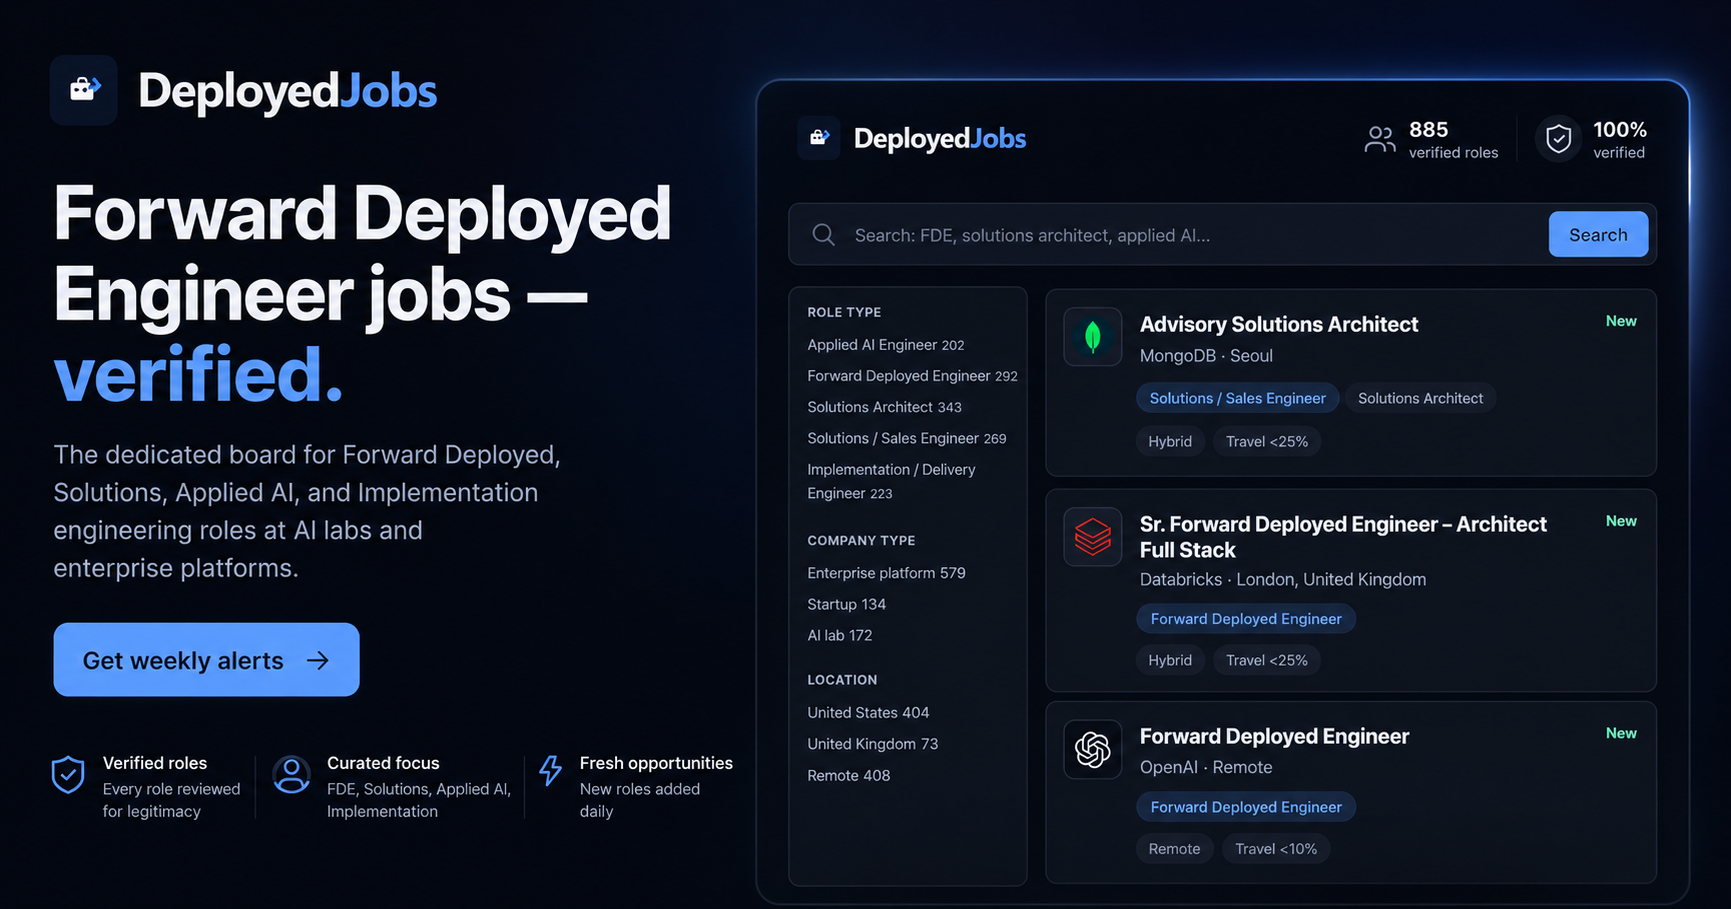1731x909 pixels.
Task: Click the DeployedJobs wordmark in the app panel
Action: pyautogui.click(x=939, y=138)
